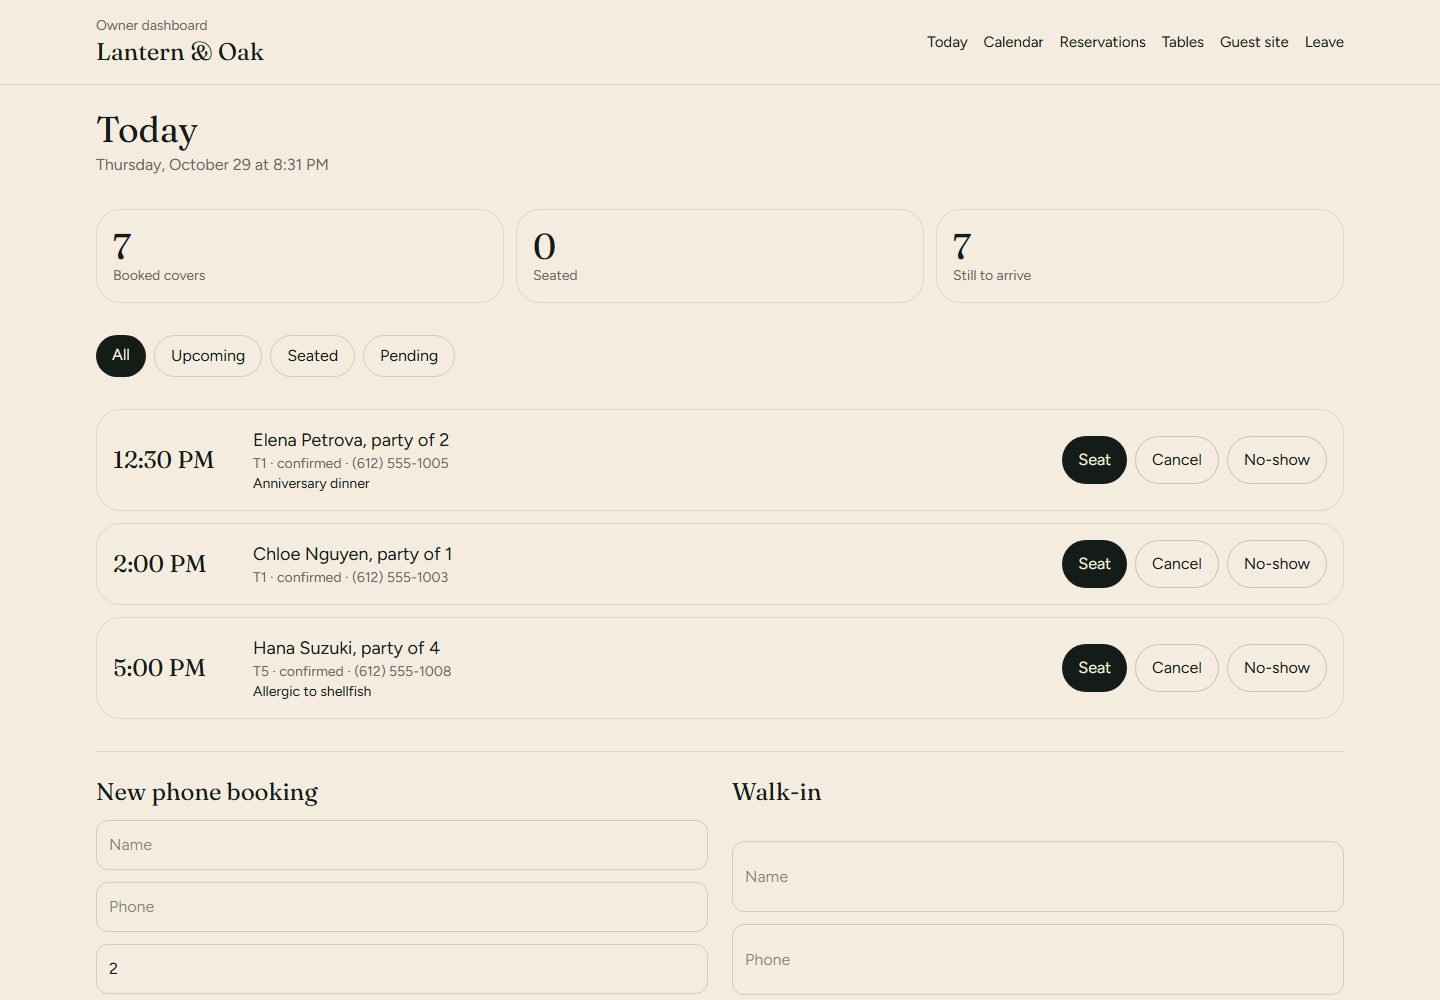This screenshot has width=1440, height=1000.
Task: Cancel Chloe Nguyen's reservation
Action: point(1176,564)
